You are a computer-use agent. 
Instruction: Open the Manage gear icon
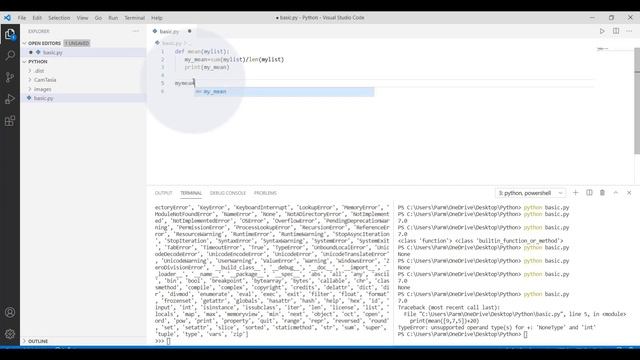[x=10, y=334]
